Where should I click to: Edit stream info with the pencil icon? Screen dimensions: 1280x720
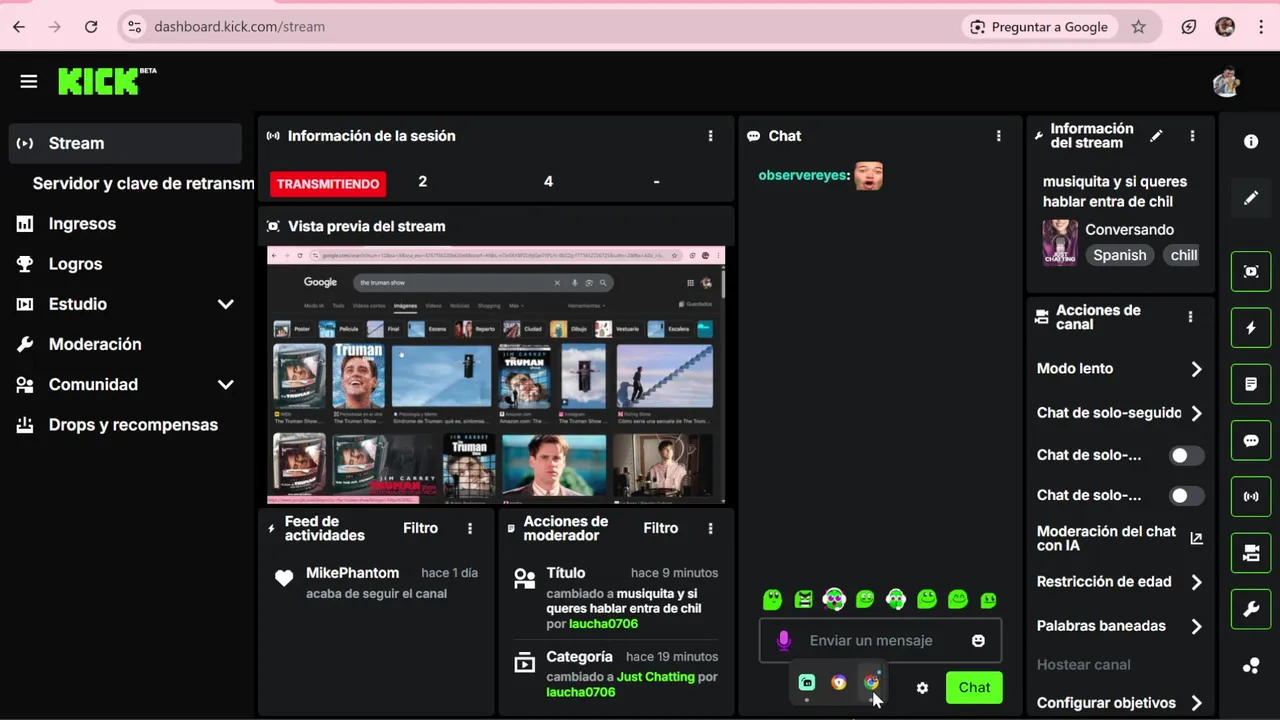pos(1156,136)
